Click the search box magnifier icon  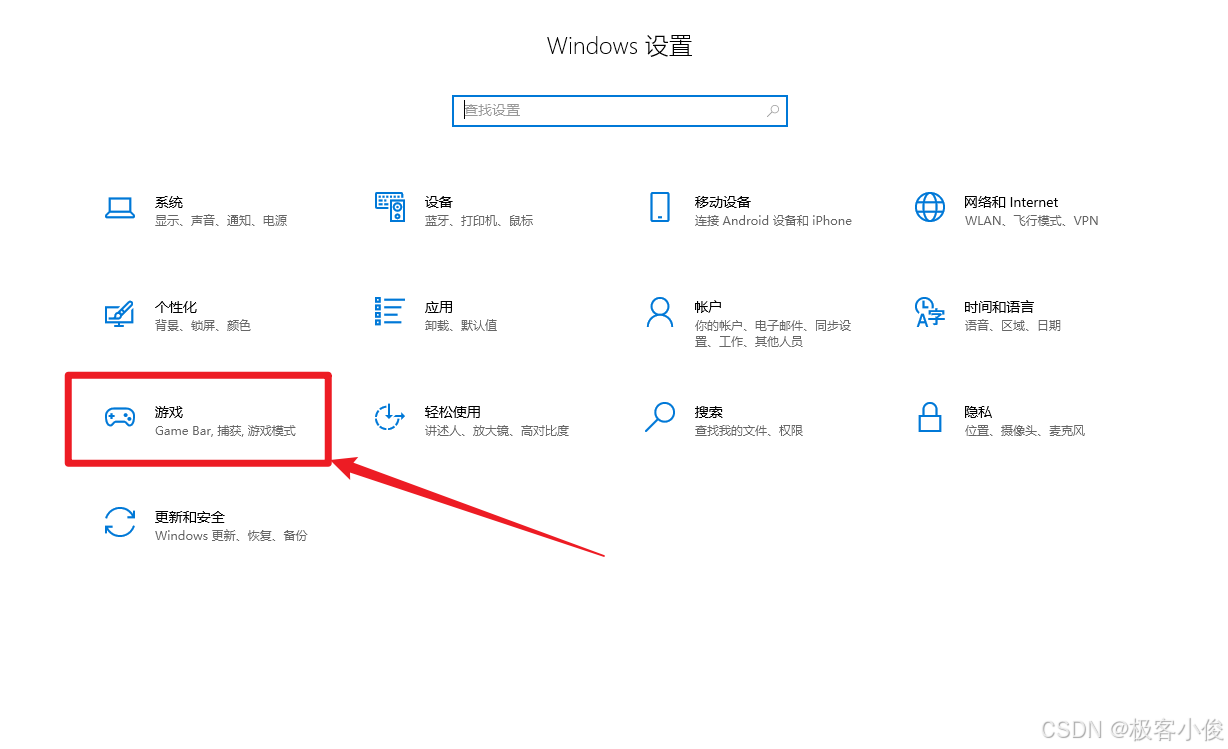tap(773, 111)
